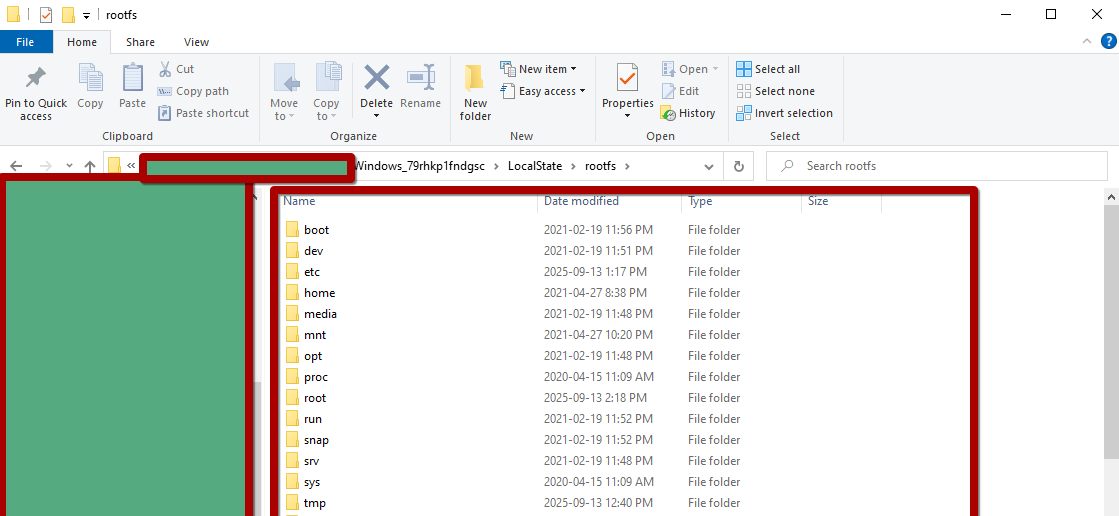Open the File menu
This screenshot has height=516, width=1119.
click(25, 42)
